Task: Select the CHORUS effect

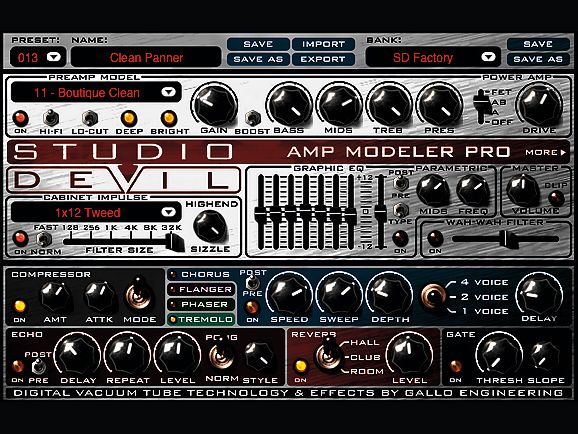Action: pyautogui.click(x=201, y=274)
